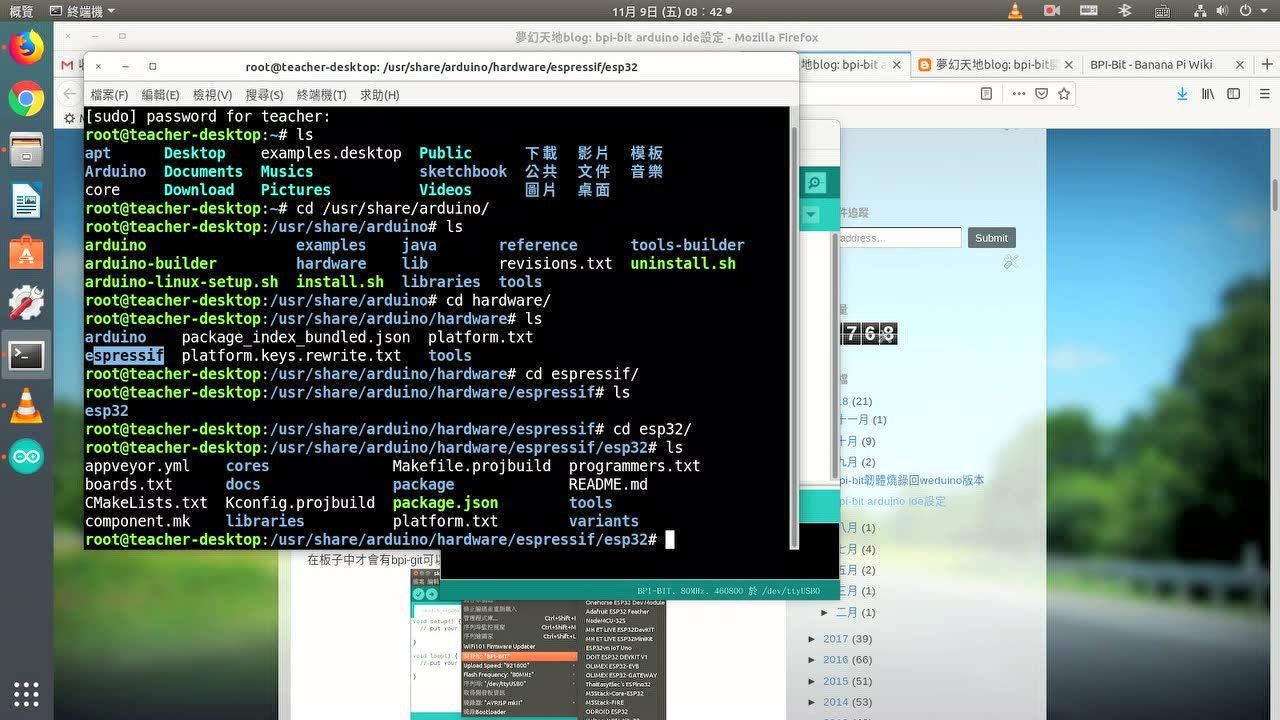This screenshot has width=1280, height=720.
Task: Switch to the Terminal dock icon
Action: click(27, 355)
